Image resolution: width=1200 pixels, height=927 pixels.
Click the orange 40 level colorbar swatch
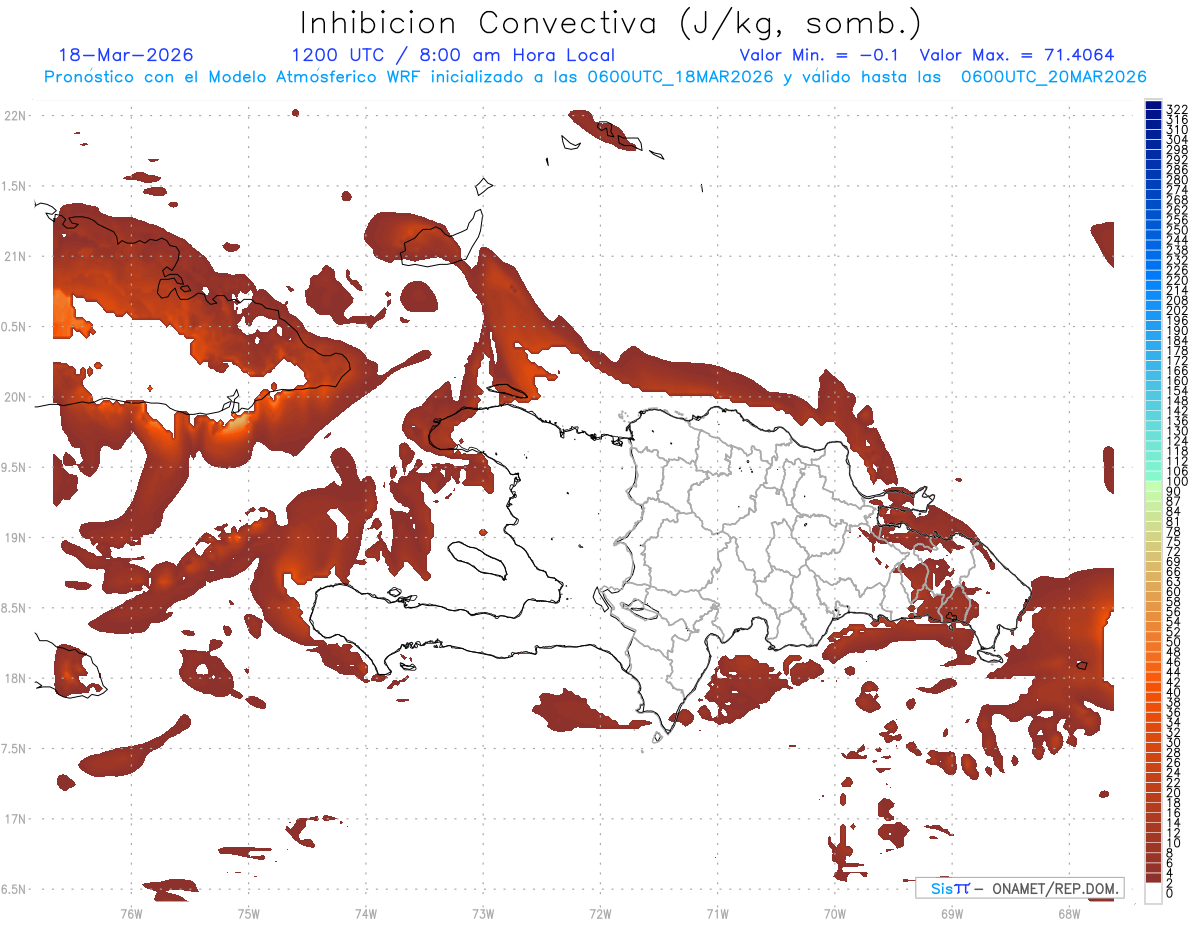[1153, 692]
